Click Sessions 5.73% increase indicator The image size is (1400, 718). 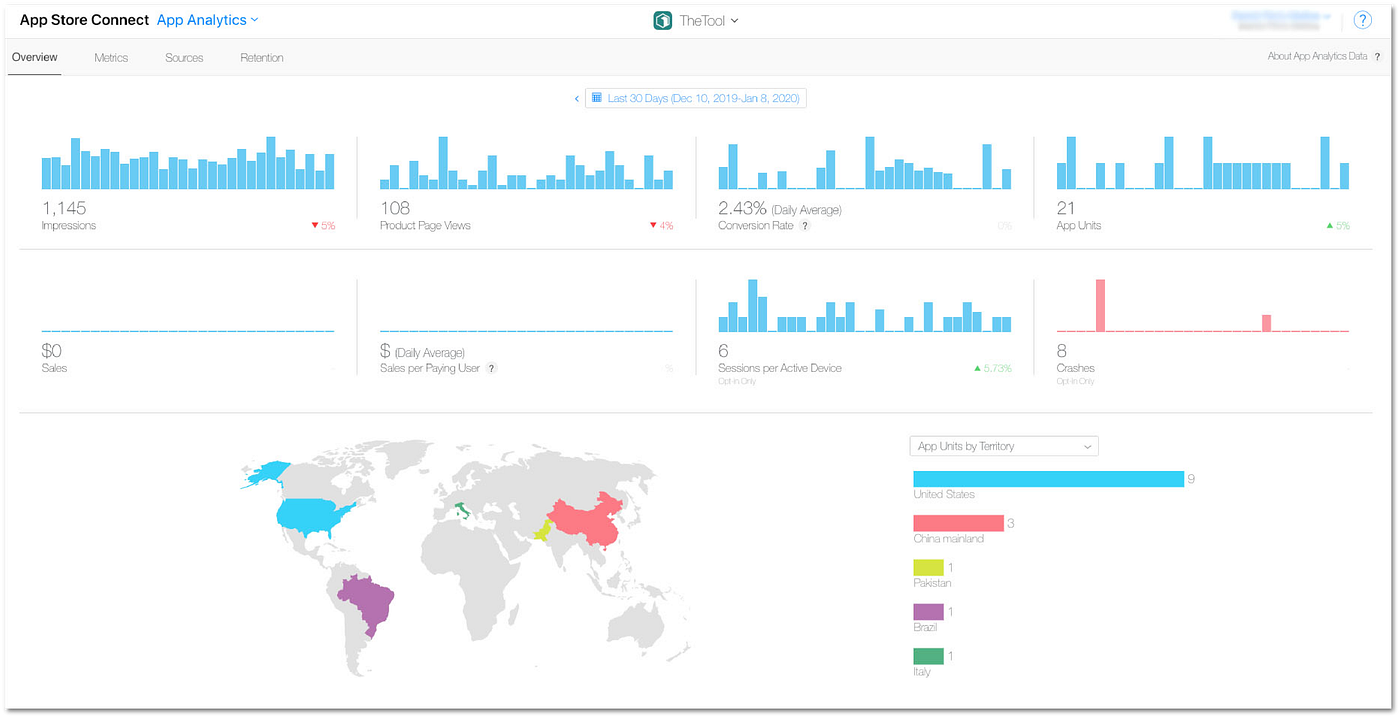click(x=992, y=369)
